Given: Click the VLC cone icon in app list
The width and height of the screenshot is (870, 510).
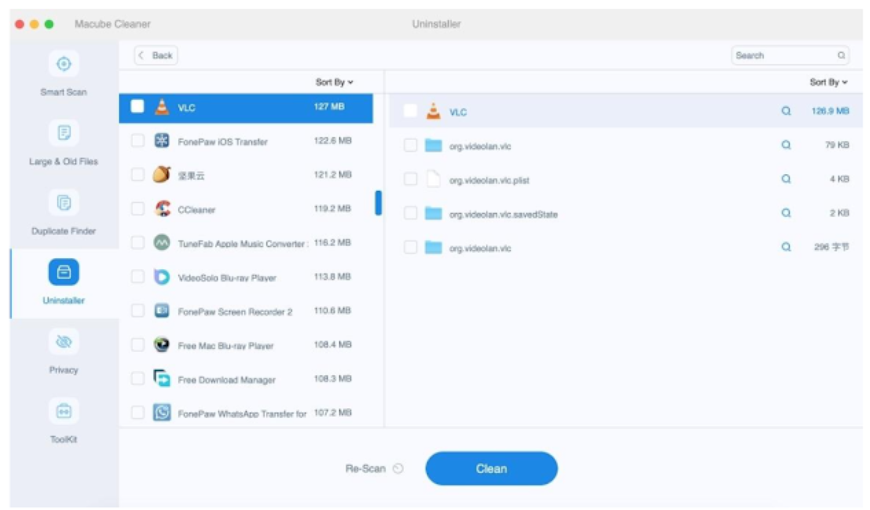Looking at the screenshot, I should coord(161,107).
